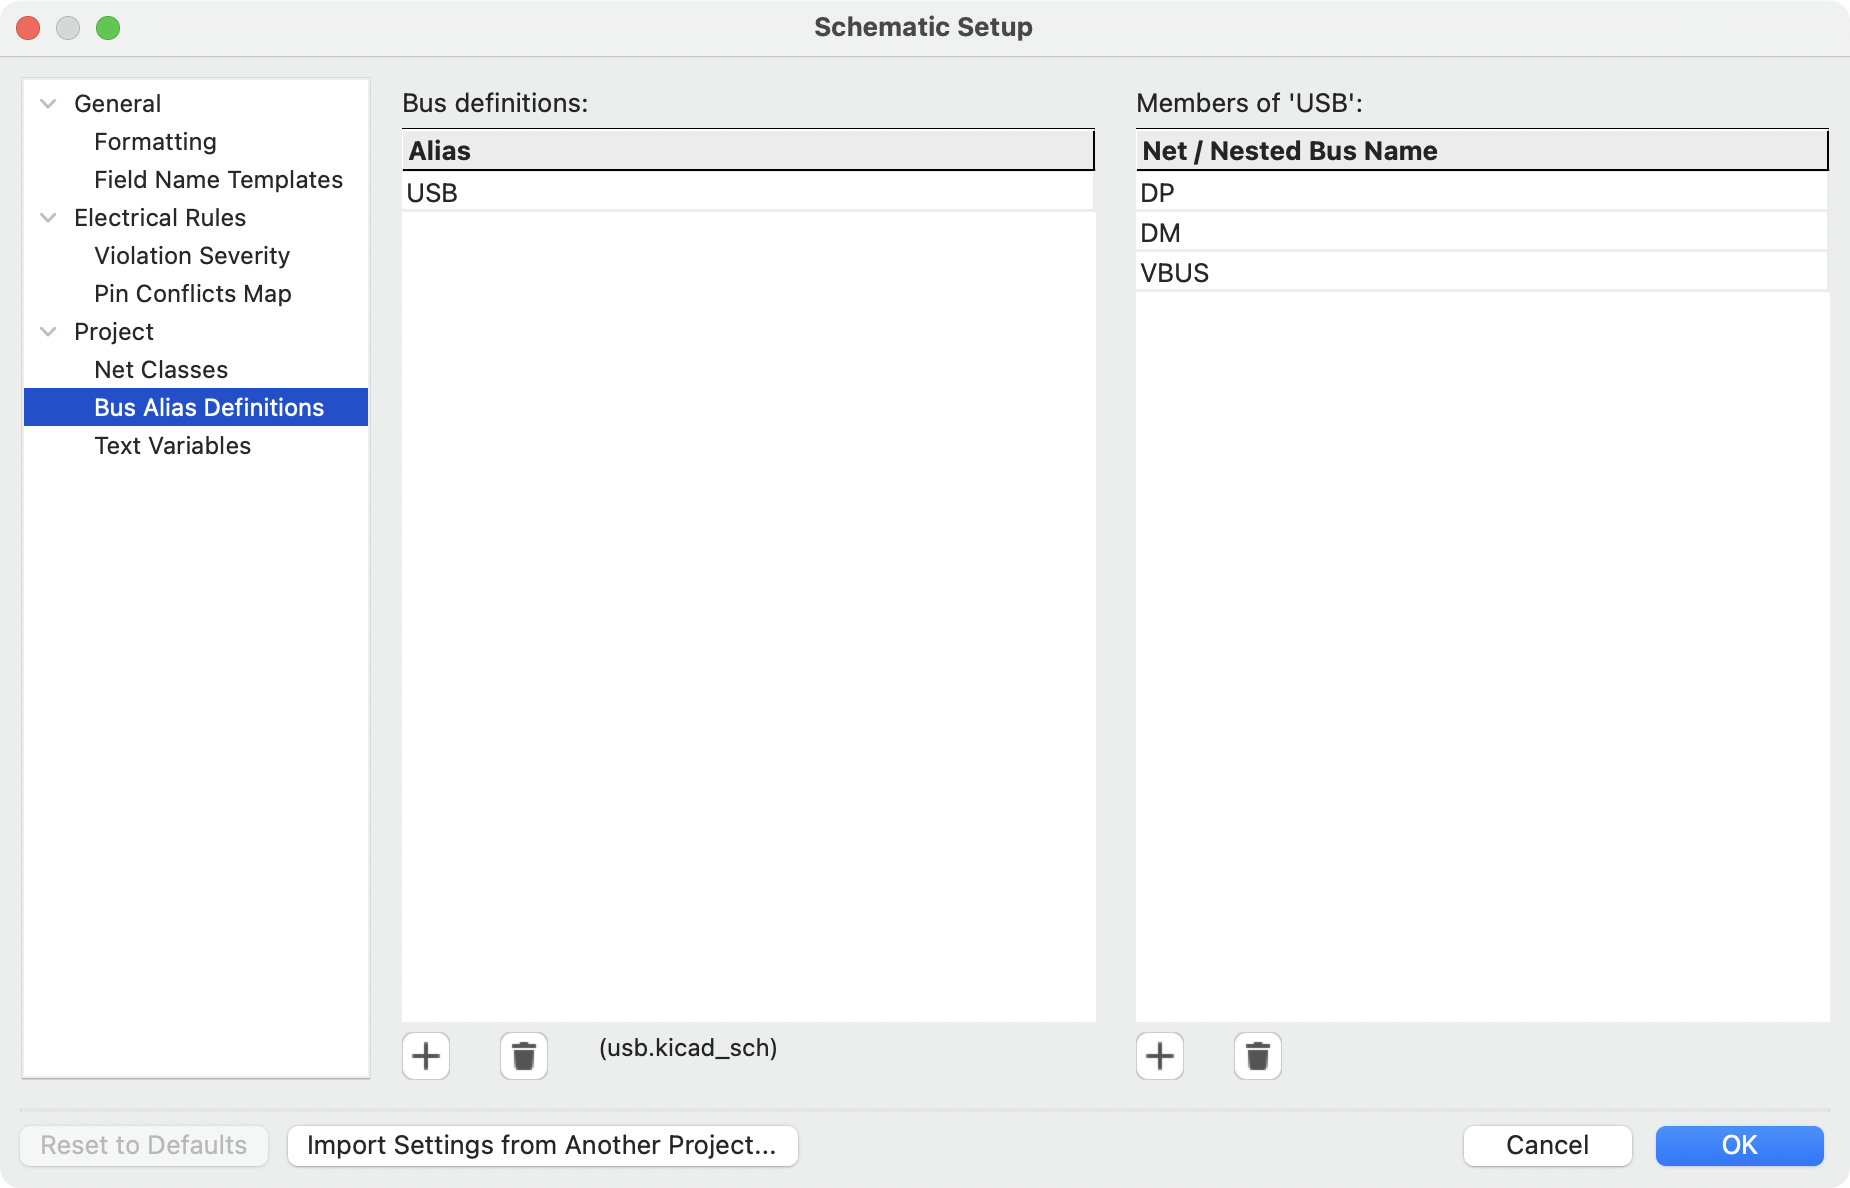Confirm changes with the OK button

1740,1145
